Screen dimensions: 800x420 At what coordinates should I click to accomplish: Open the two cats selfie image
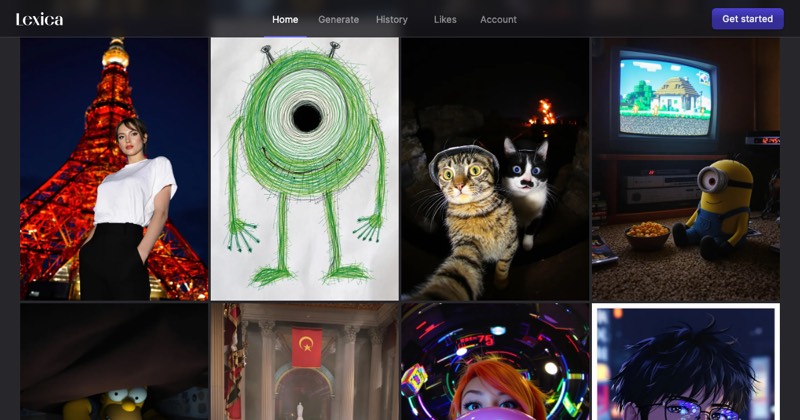point(495,168)
